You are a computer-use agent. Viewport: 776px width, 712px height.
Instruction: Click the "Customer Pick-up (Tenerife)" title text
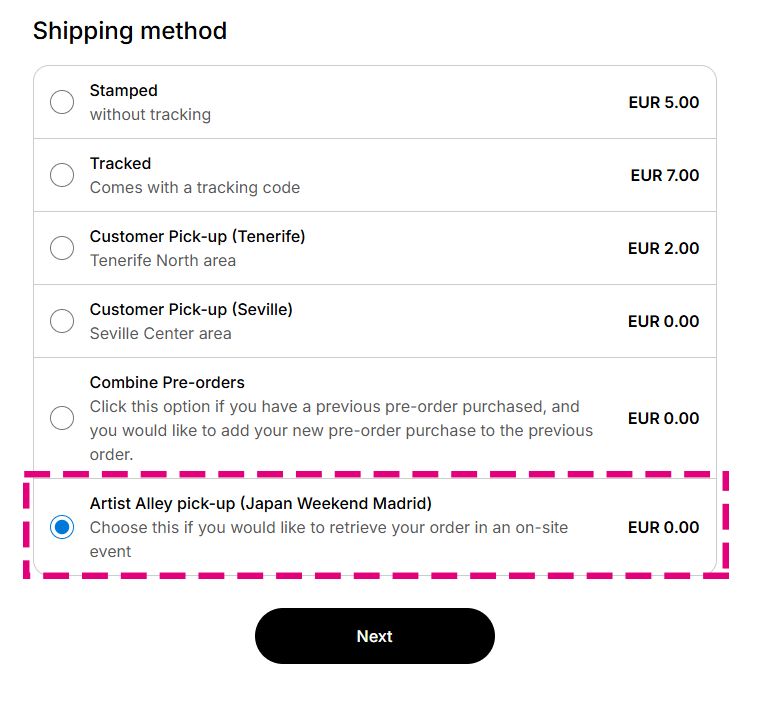pyautogui.click(x=197, y=236)
